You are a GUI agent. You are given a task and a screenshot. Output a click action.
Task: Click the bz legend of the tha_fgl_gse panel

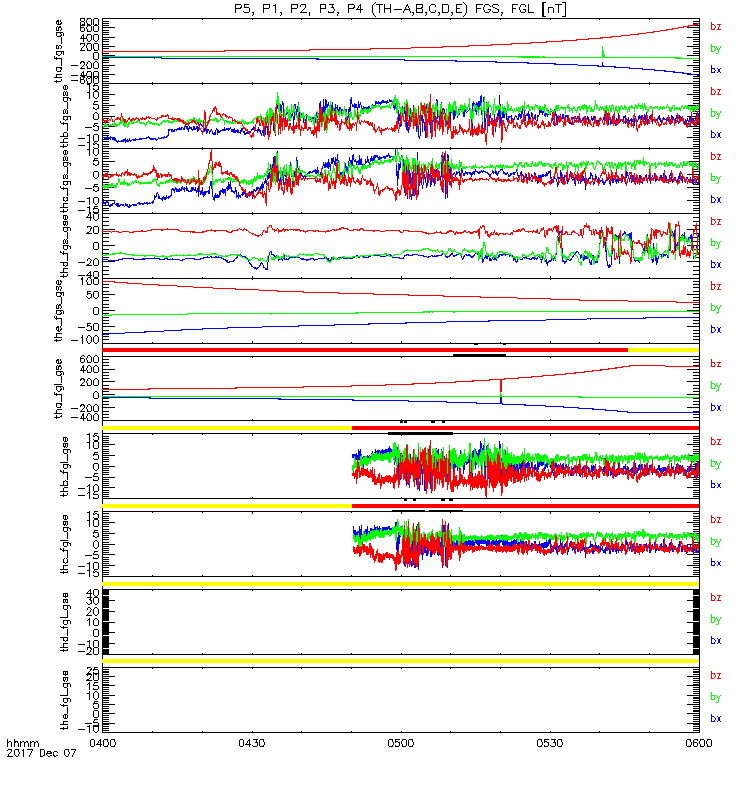pos(716,364)
